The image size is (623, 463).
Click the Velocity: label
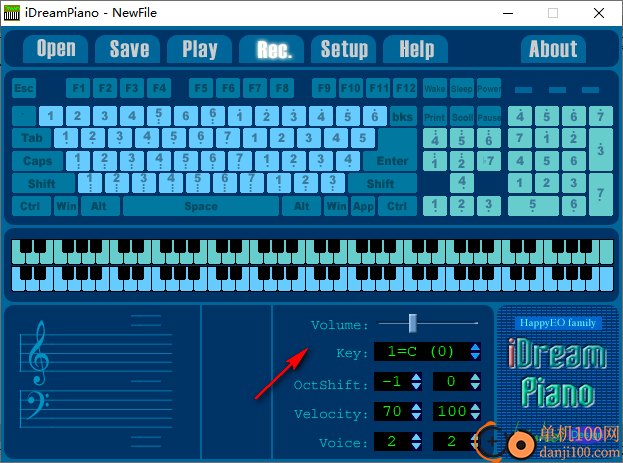tap(331, 414)
